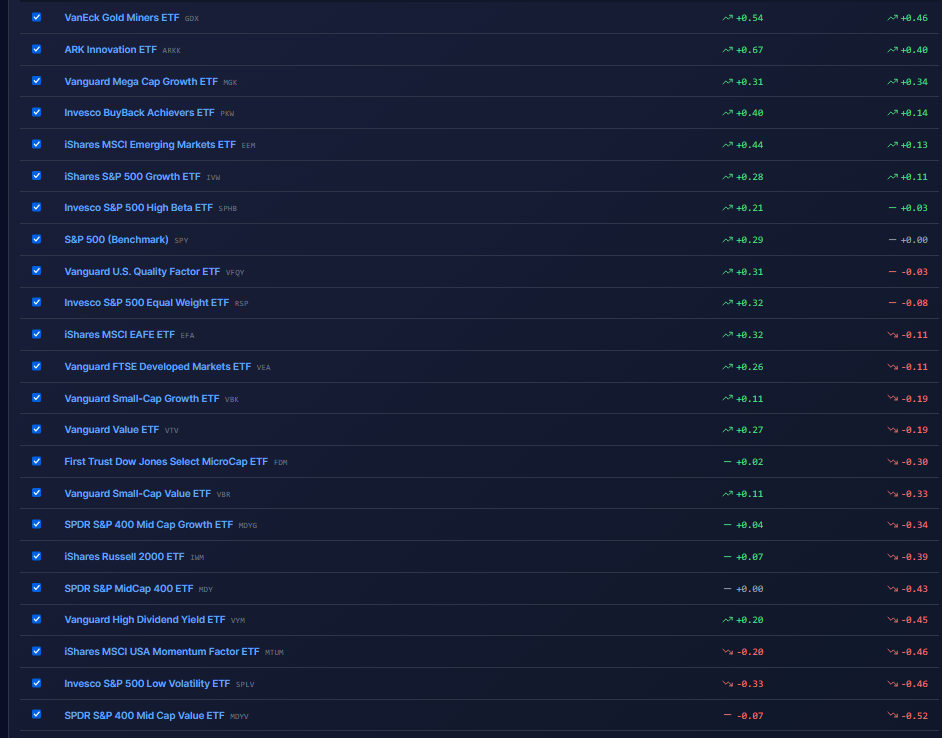
Task: Toggle SPDR S&P 400 Mid Cap Value checkbox
Action: pos(37,714)
